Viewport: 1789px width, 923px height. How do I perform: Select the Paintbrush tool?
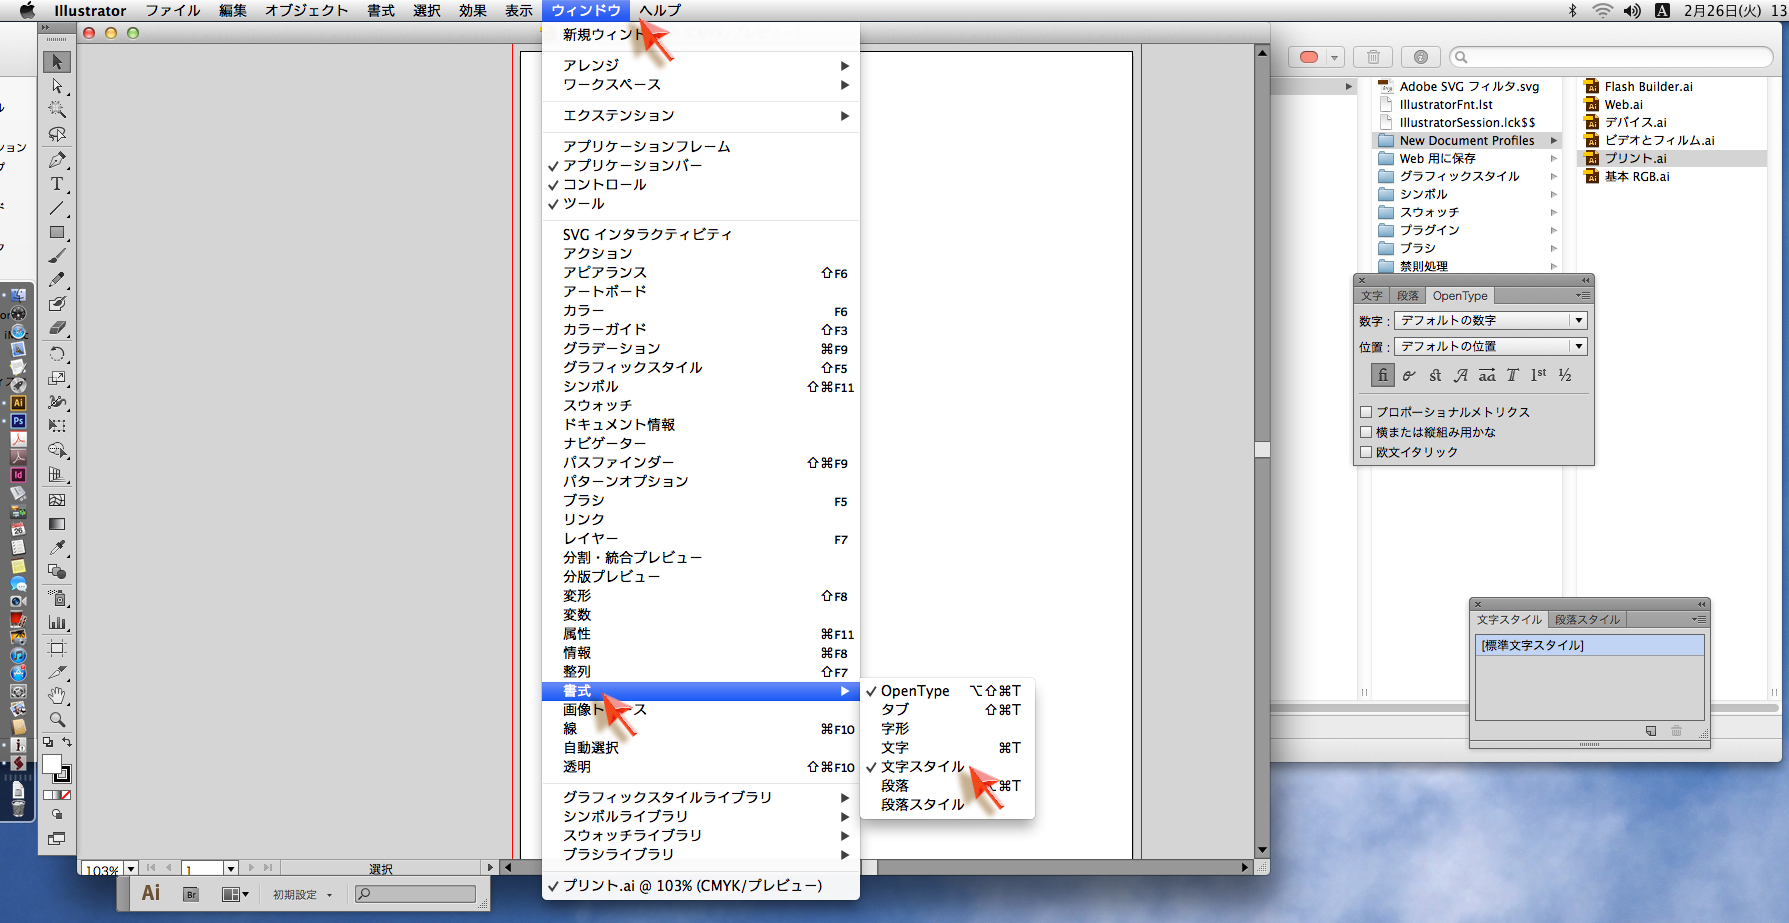tap(57, 256)
